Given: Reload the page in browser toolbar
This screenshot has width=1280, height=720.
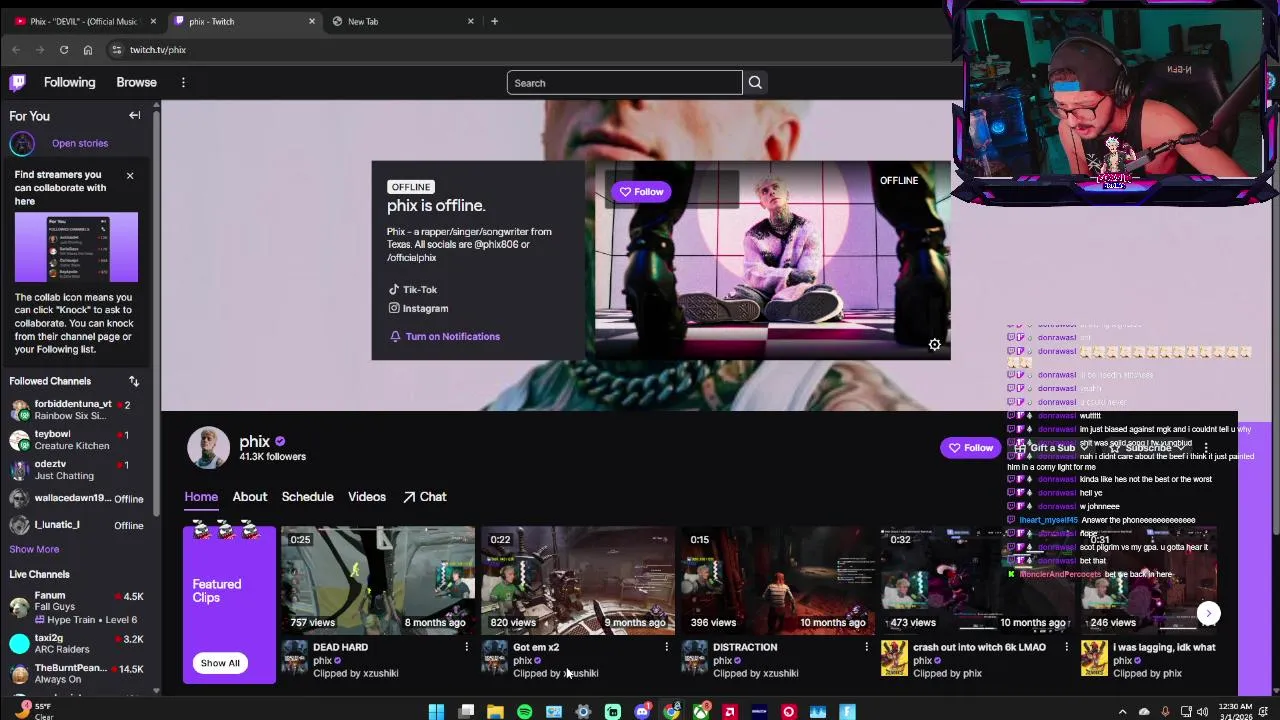Looking at the screenshot, I should [63, 50].
